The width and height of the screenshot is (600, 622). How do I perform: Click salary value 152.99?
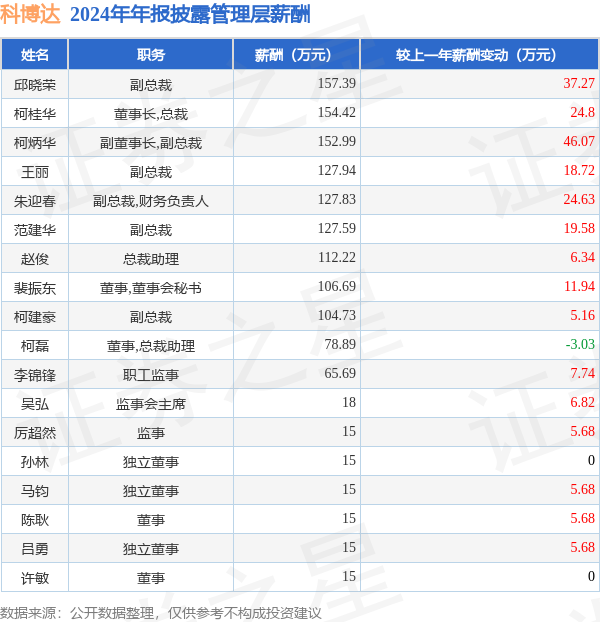[x=337, y=141]
